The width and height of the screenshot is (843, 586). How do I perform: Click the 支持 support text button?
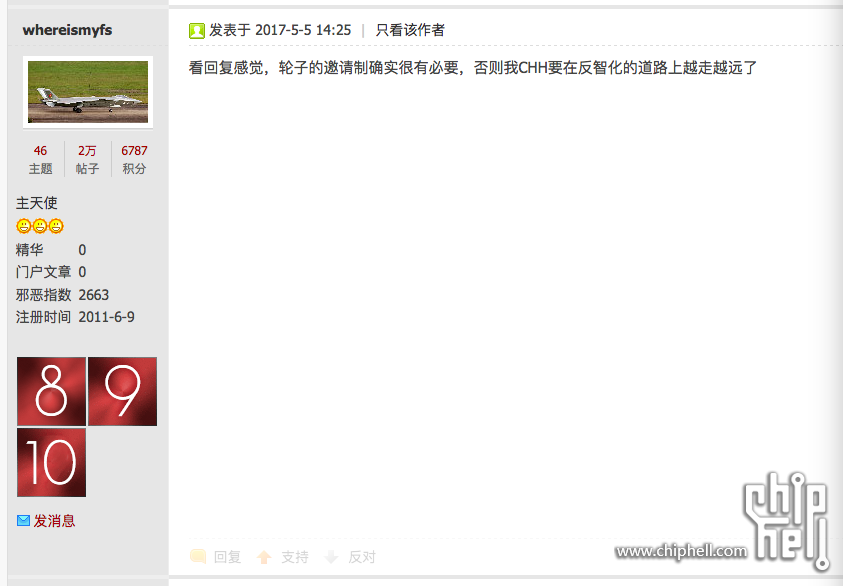click(x=295, y=557)
